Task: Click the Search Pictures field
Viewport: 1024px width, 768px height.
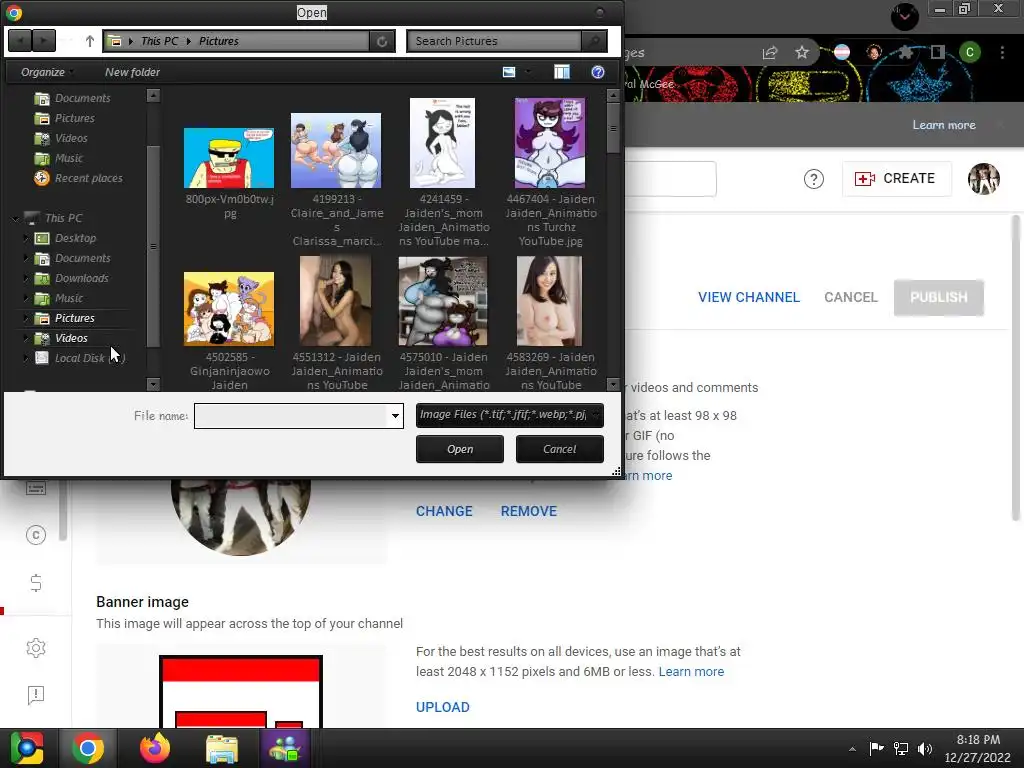Action: coord(494,41)
